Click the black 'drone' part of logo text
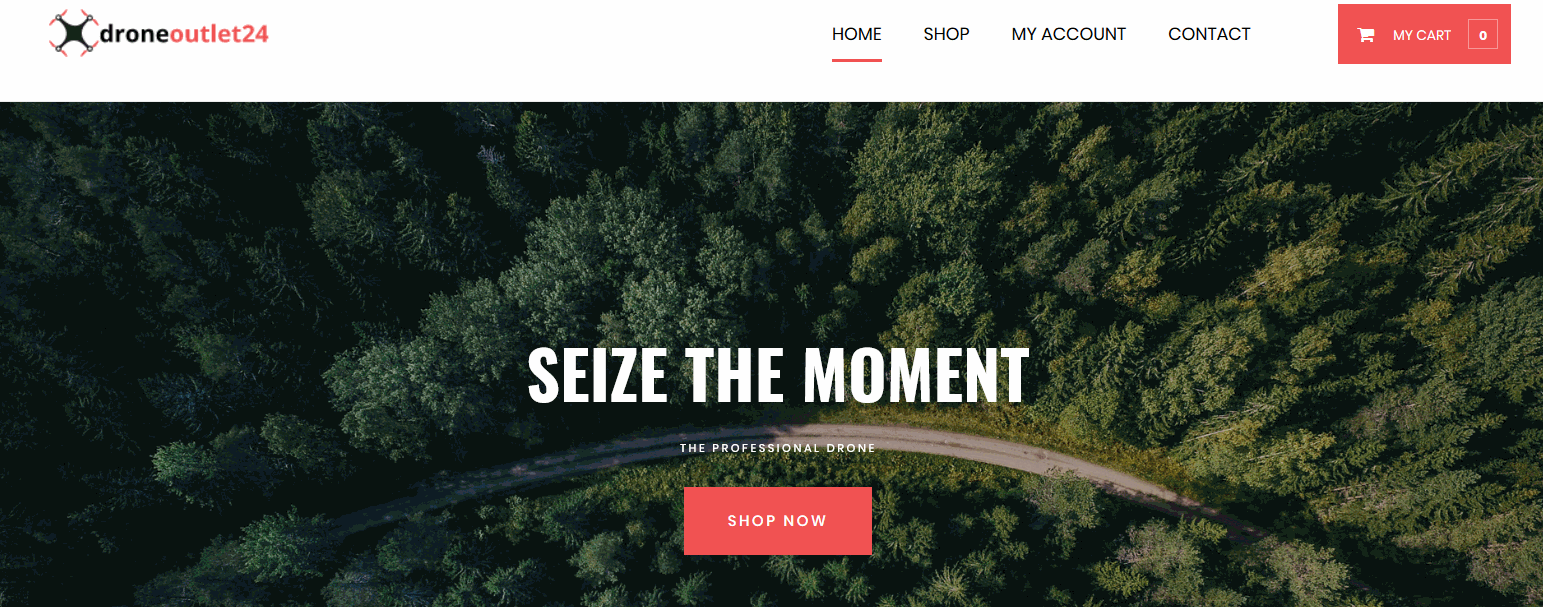 135,34
